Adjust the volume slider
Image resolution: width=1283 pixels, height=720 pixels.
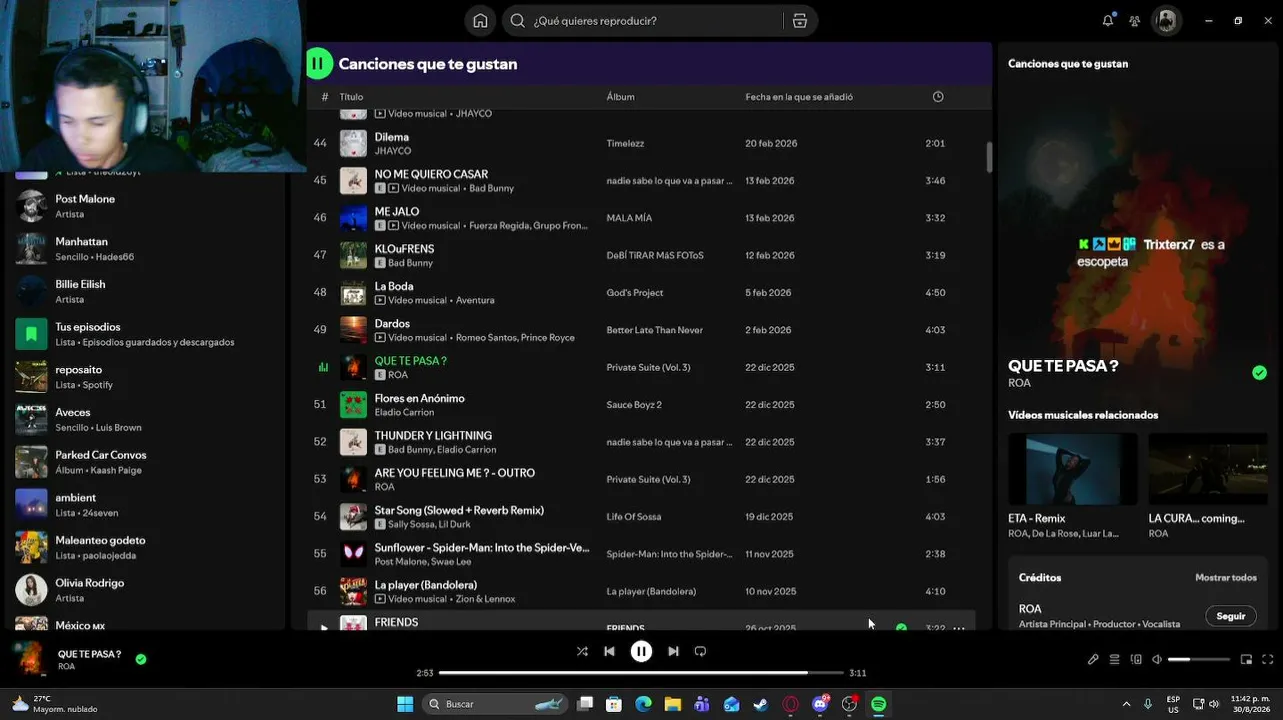(1198, 659)
